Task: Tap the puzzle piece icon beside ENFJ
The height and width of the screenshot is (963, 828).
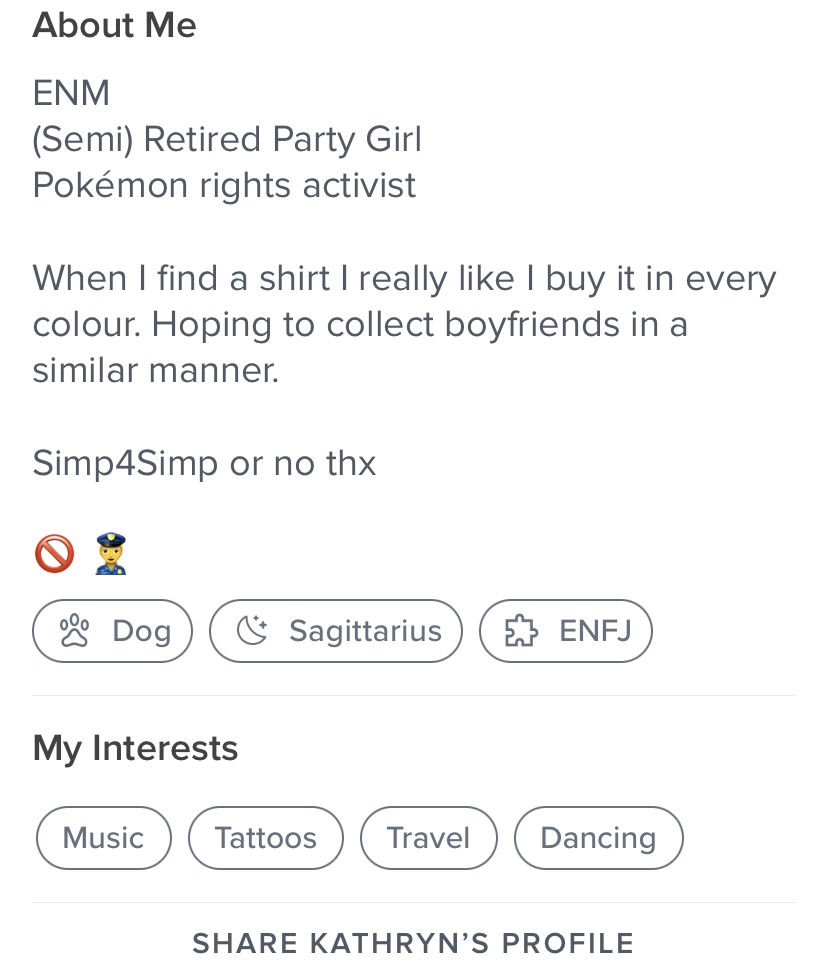Action: pos(521,631)
